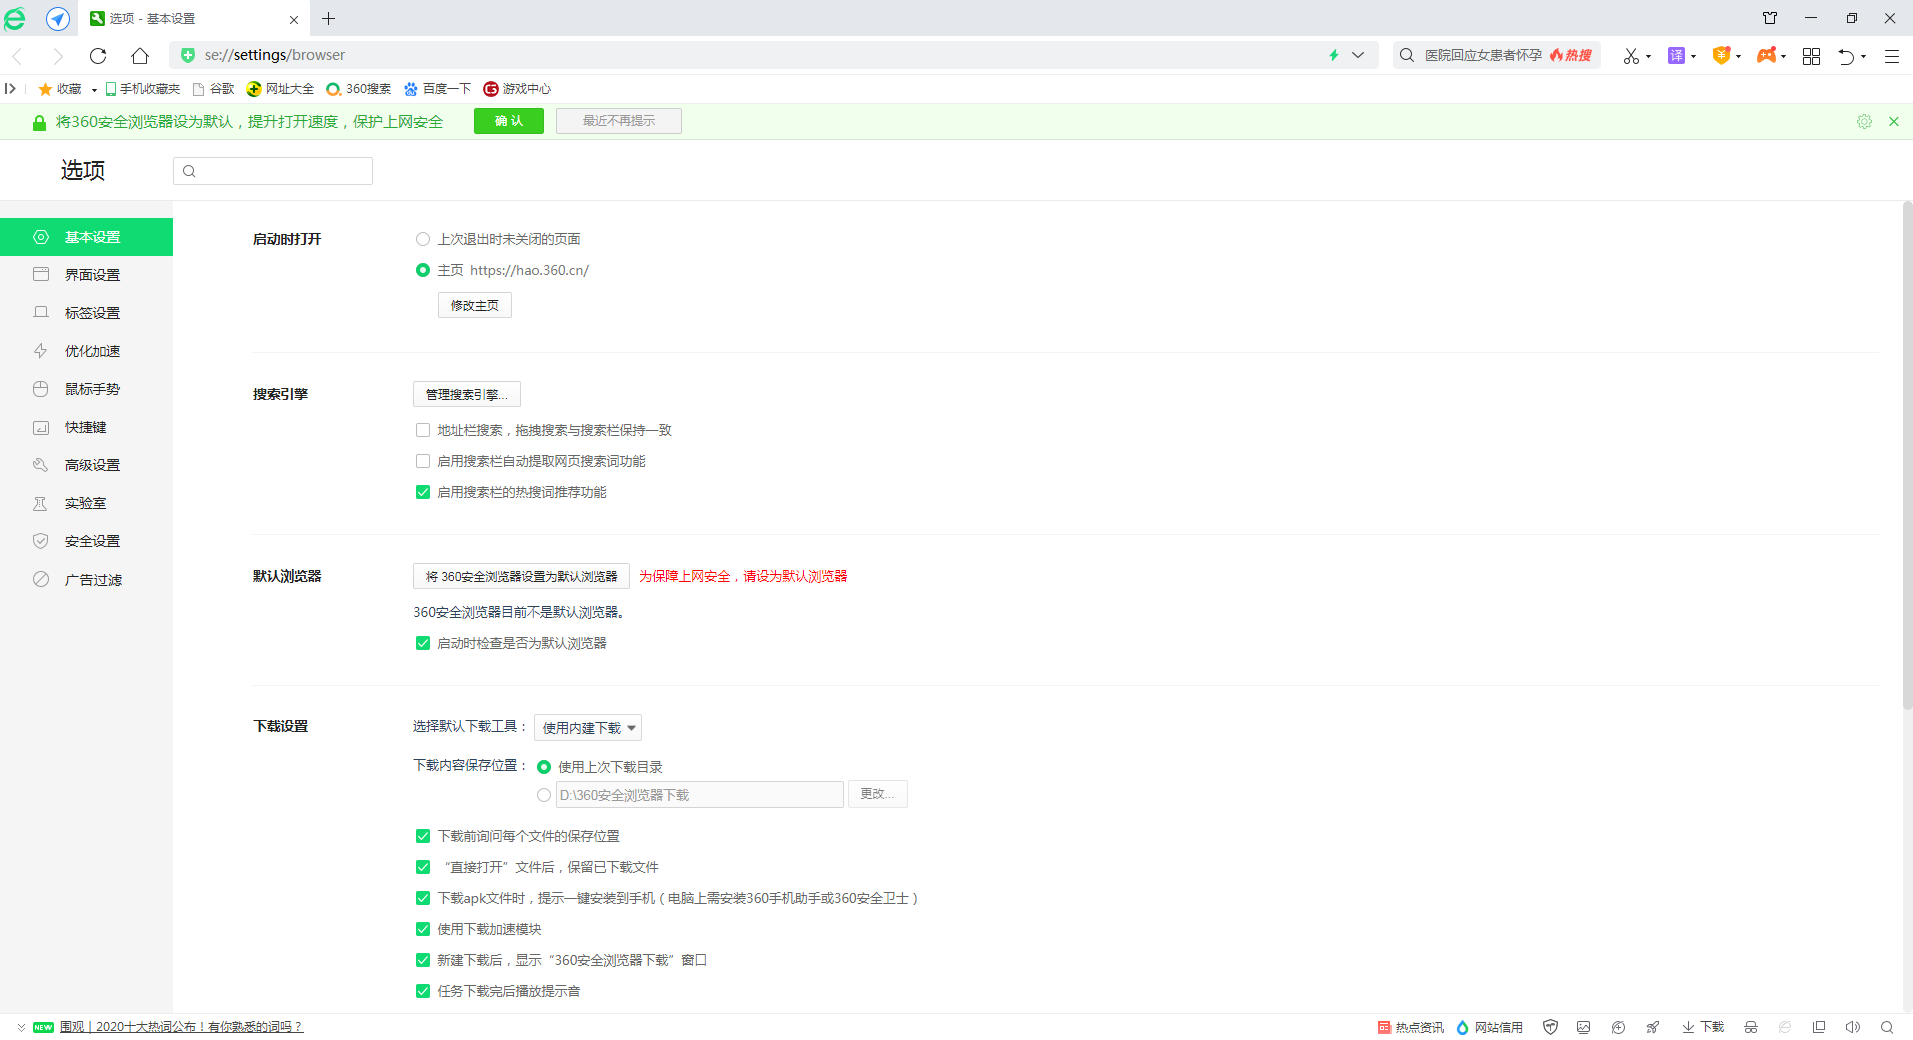Expand the bottom news ticker chevron

pyautogui.click(x=21, y=1027)
